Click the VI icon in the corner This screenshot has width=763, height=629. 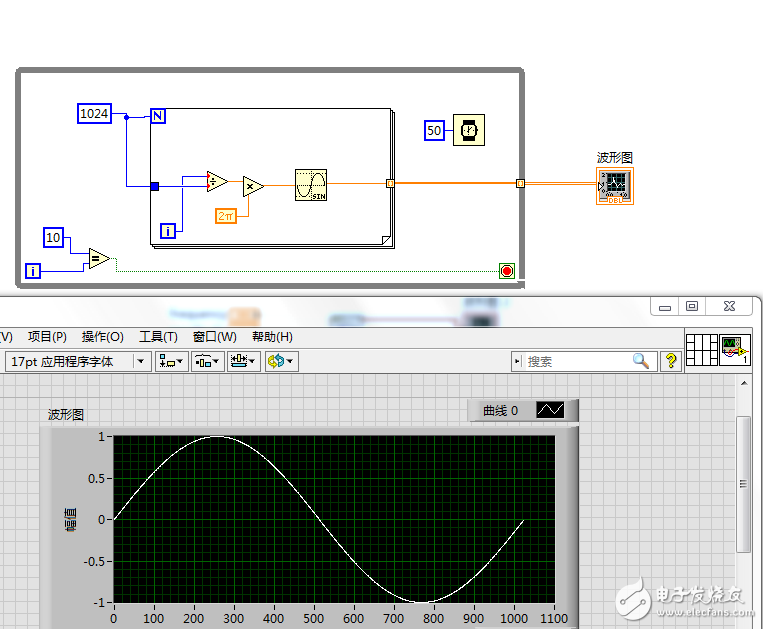(x=735, y=350)
